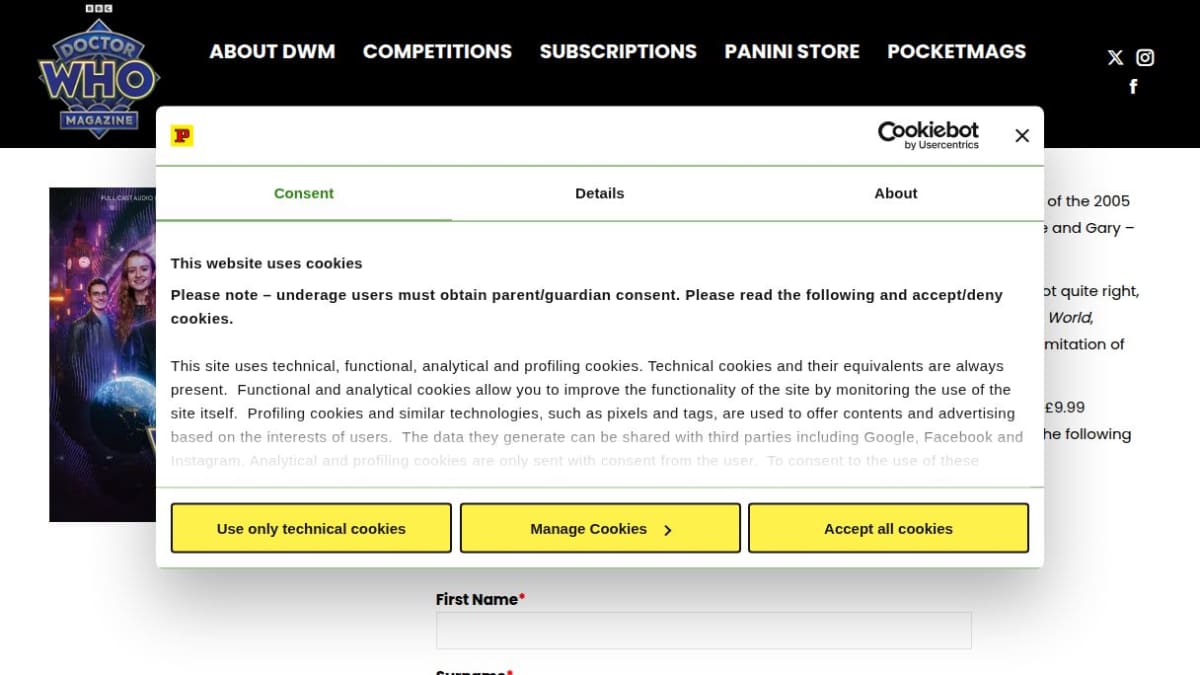Image resolution: width=1200 pixels, height=675 pixels.
Task: Open Manage Cookies options
Action: (600, 528)
